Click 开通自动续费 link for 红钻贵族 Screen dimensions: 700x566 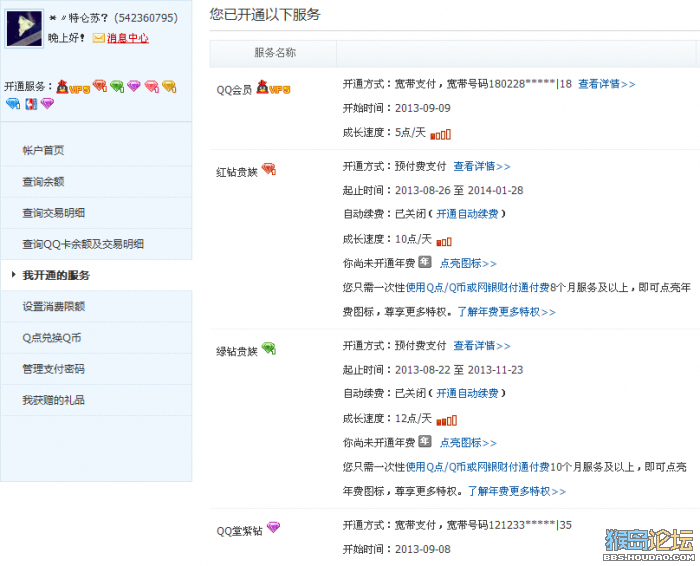tap(467, 214)
